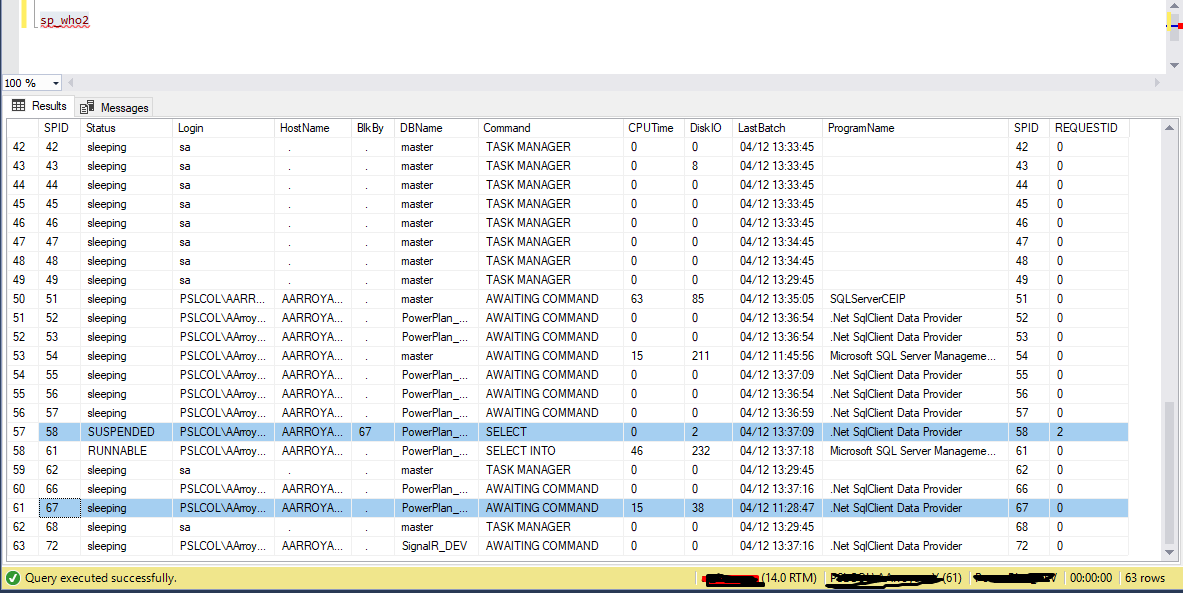Click the Results tab grid icon
Viewport: 1183px width, 593px height.
click(x=20, y=105)
